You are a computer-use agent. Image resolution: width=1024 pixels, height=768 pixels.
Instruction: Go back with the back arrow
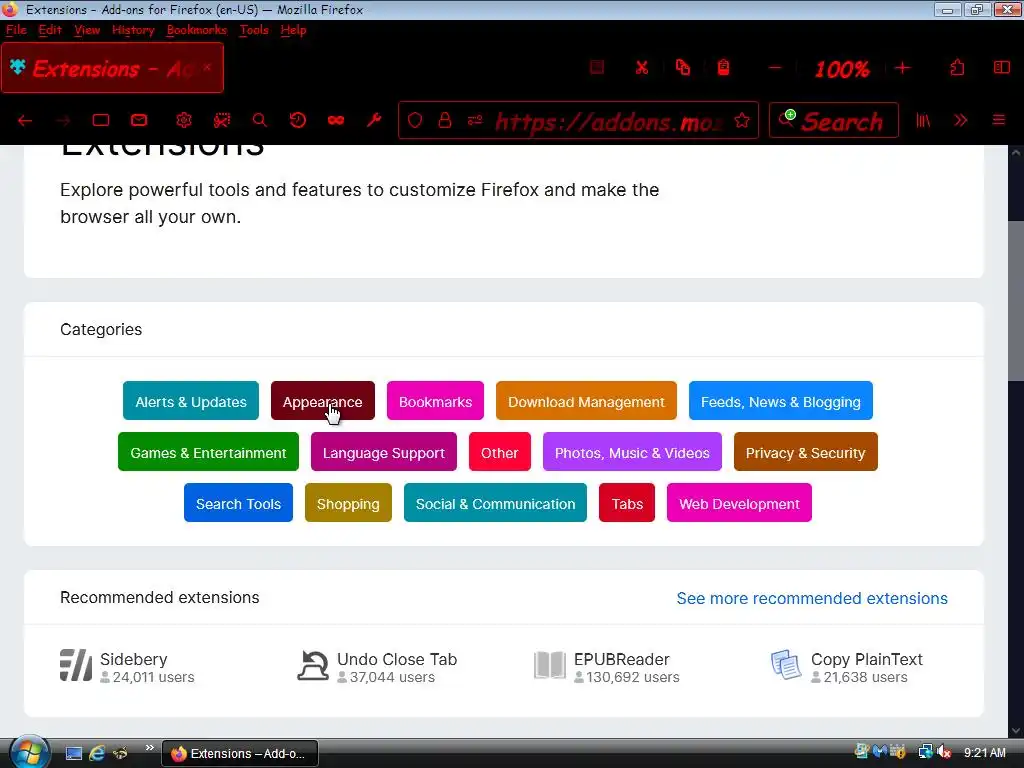point(25,120)
